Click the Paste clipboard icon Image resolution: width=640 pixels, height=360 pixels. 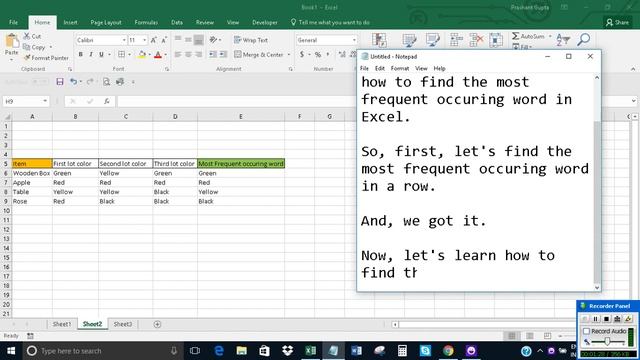11,41
